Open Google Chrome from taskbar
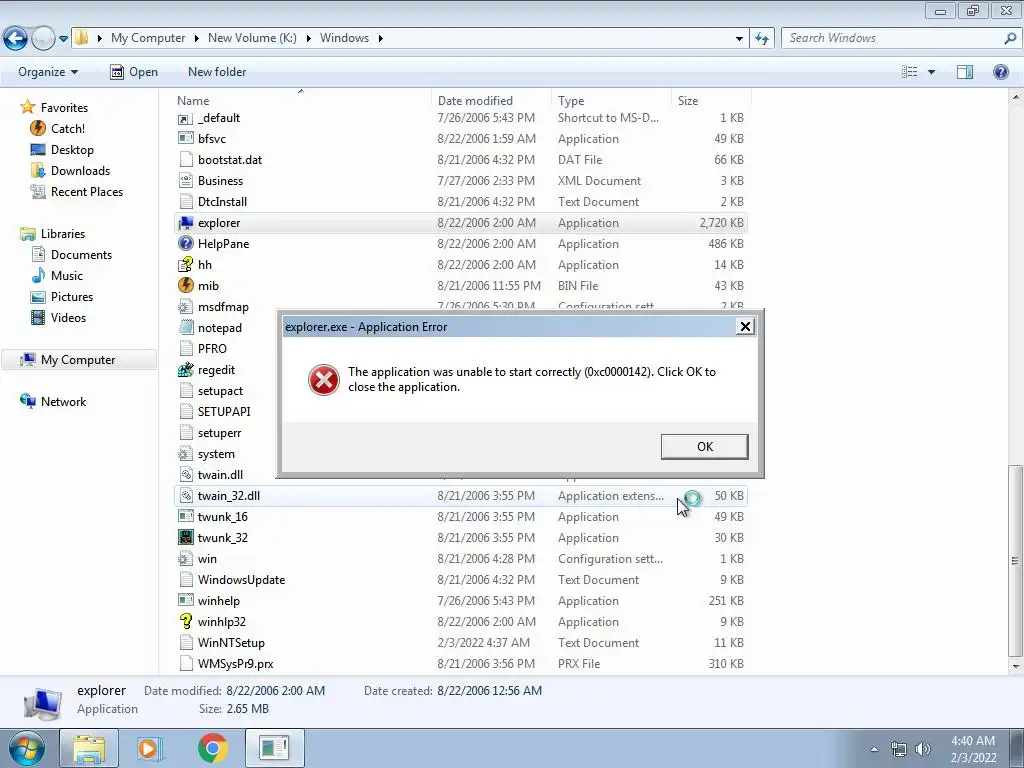 tap(212, 748)
